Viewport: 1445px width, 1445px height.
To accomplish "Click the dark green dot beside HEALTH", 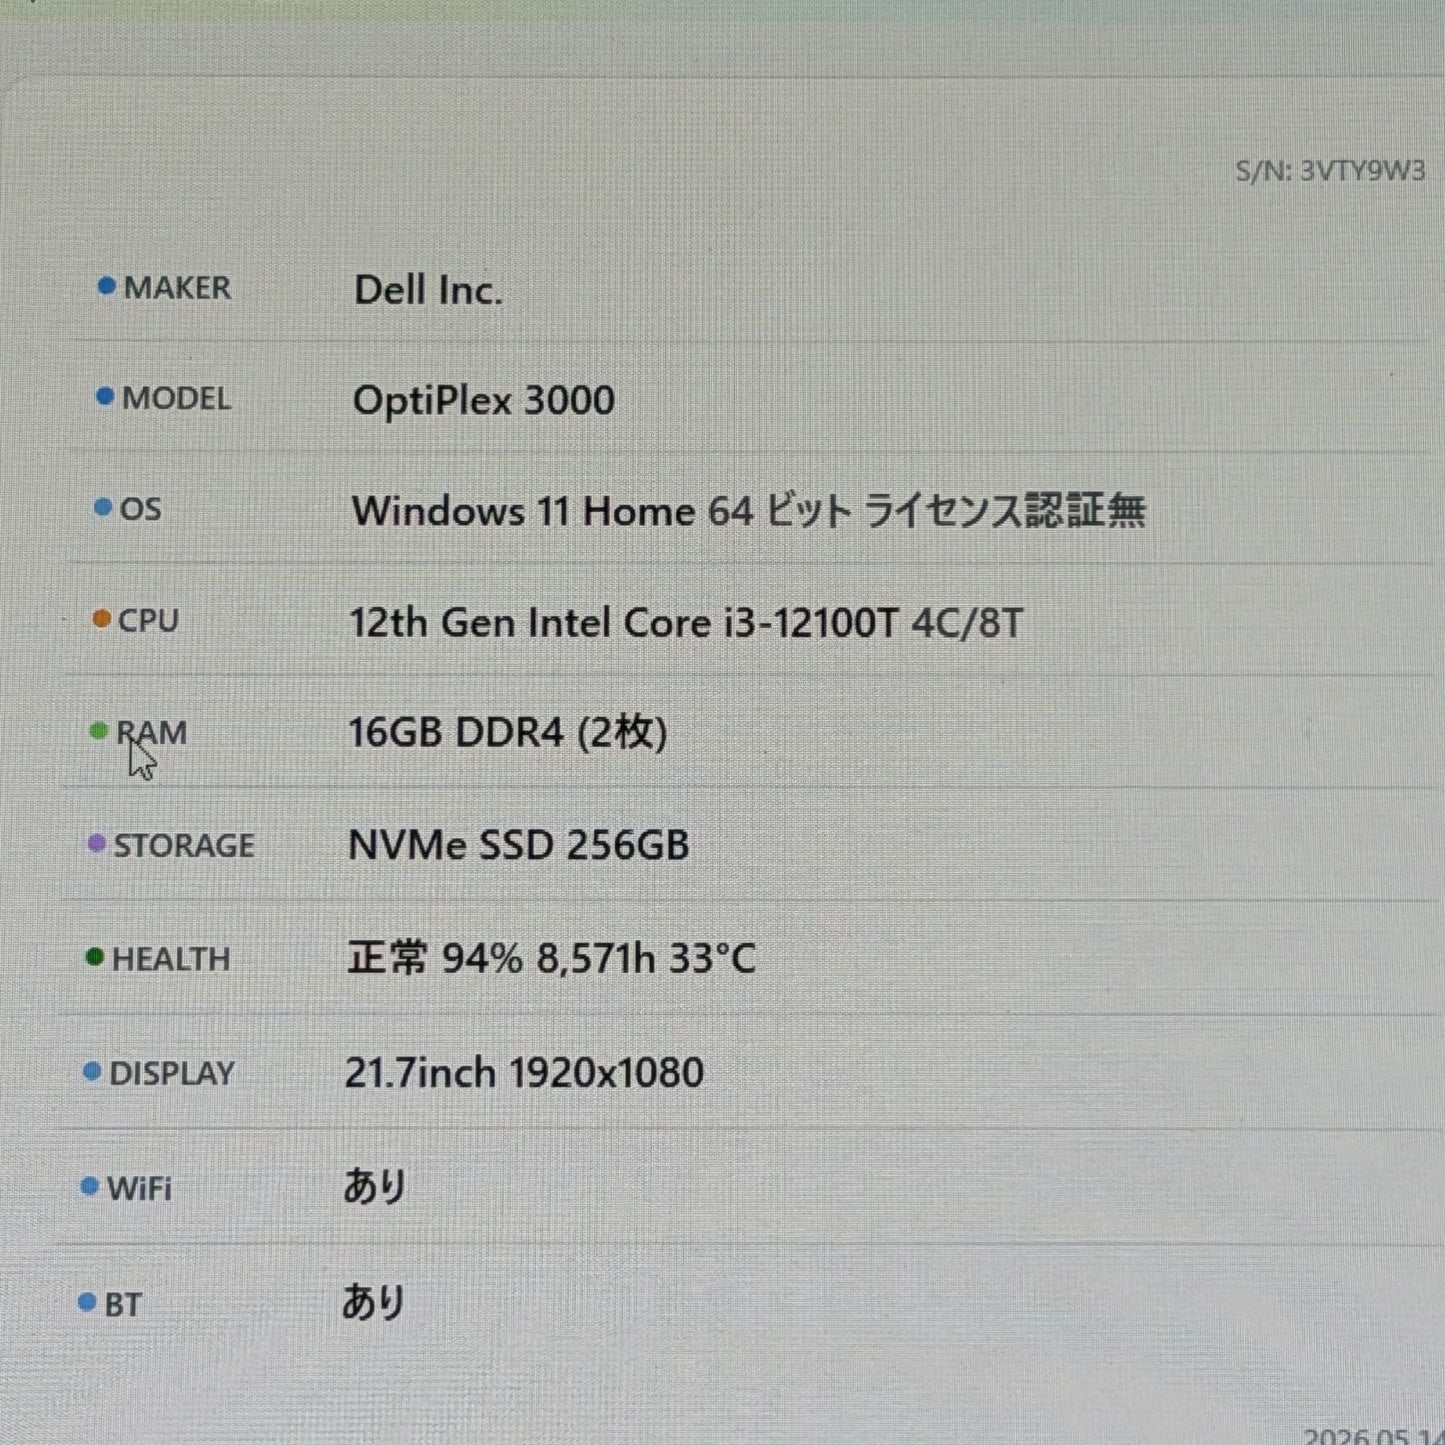I will (x=95, y=958).
